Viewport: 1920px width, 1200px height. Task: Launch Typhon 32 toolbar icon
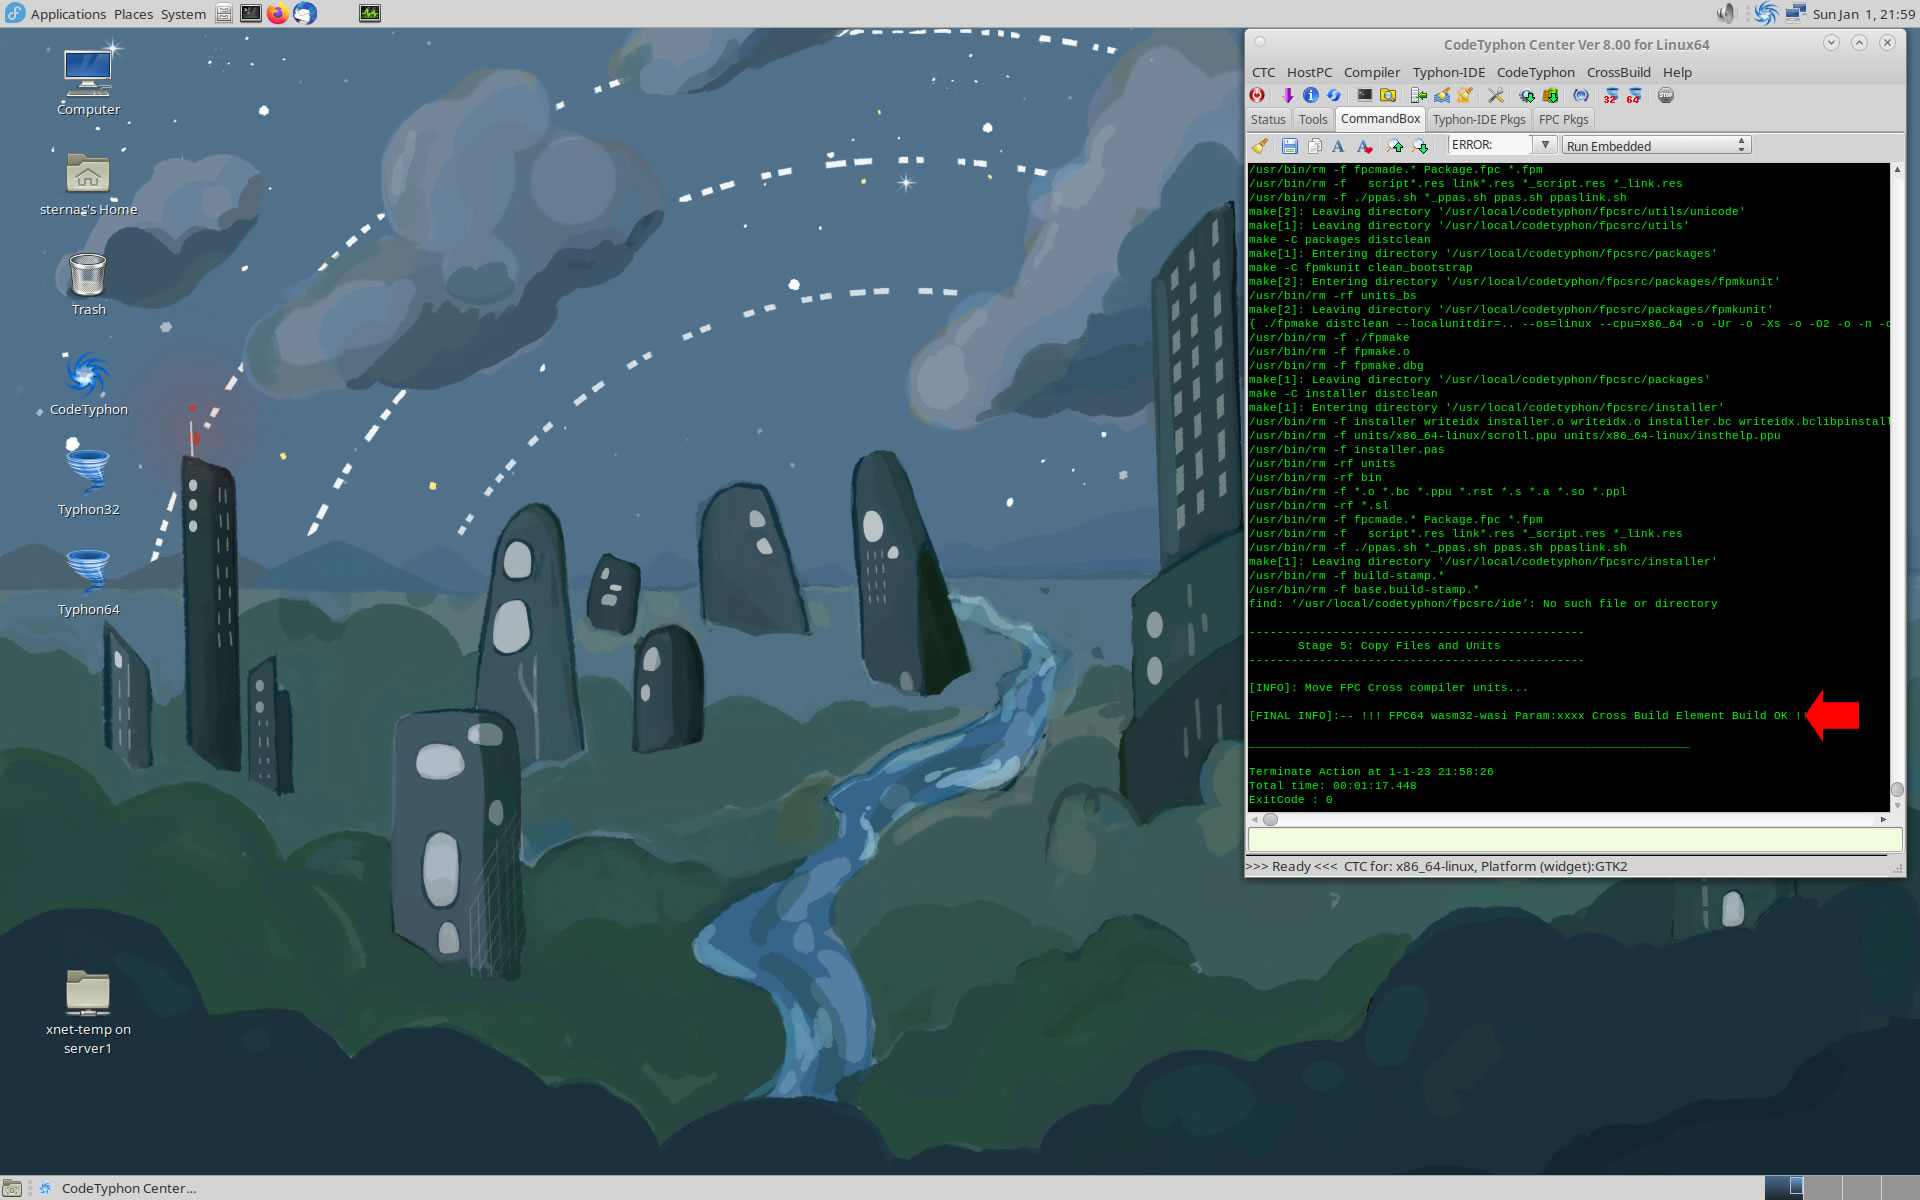[1610, 95]
